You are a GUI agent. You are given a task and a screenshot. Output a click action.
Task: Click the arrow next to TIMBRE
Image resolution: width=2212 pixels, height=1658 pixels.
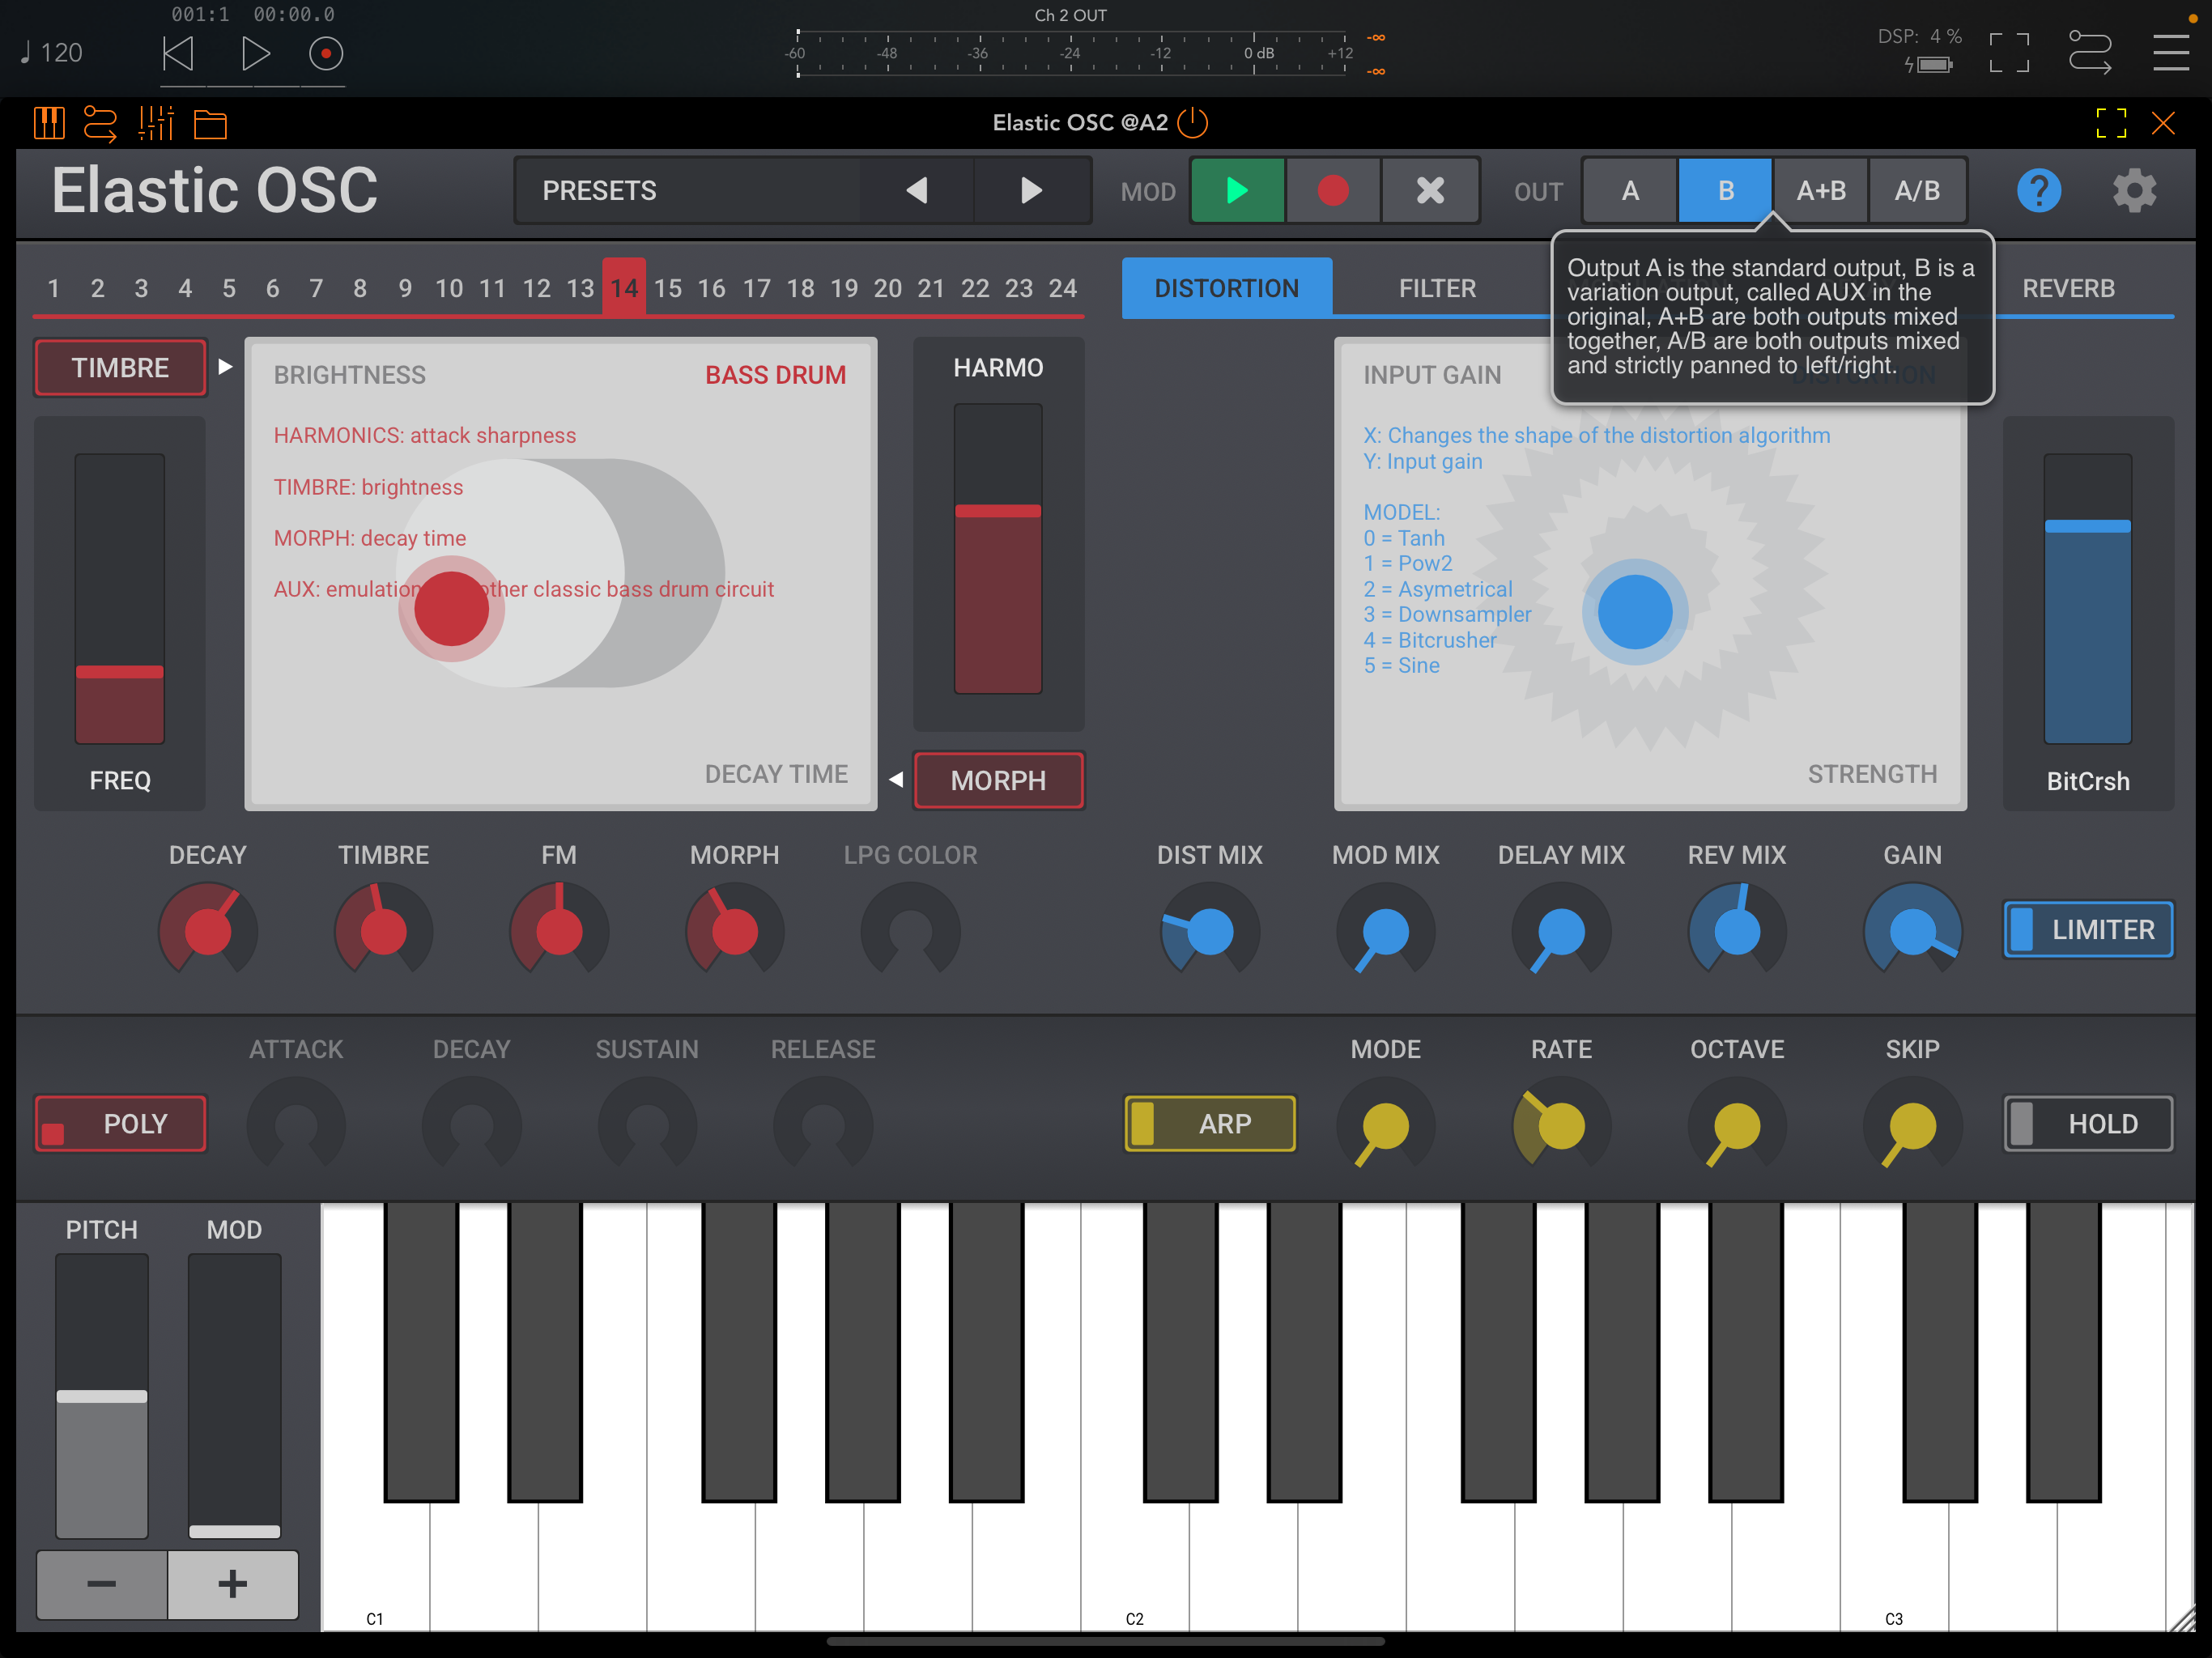click(225, 367)
